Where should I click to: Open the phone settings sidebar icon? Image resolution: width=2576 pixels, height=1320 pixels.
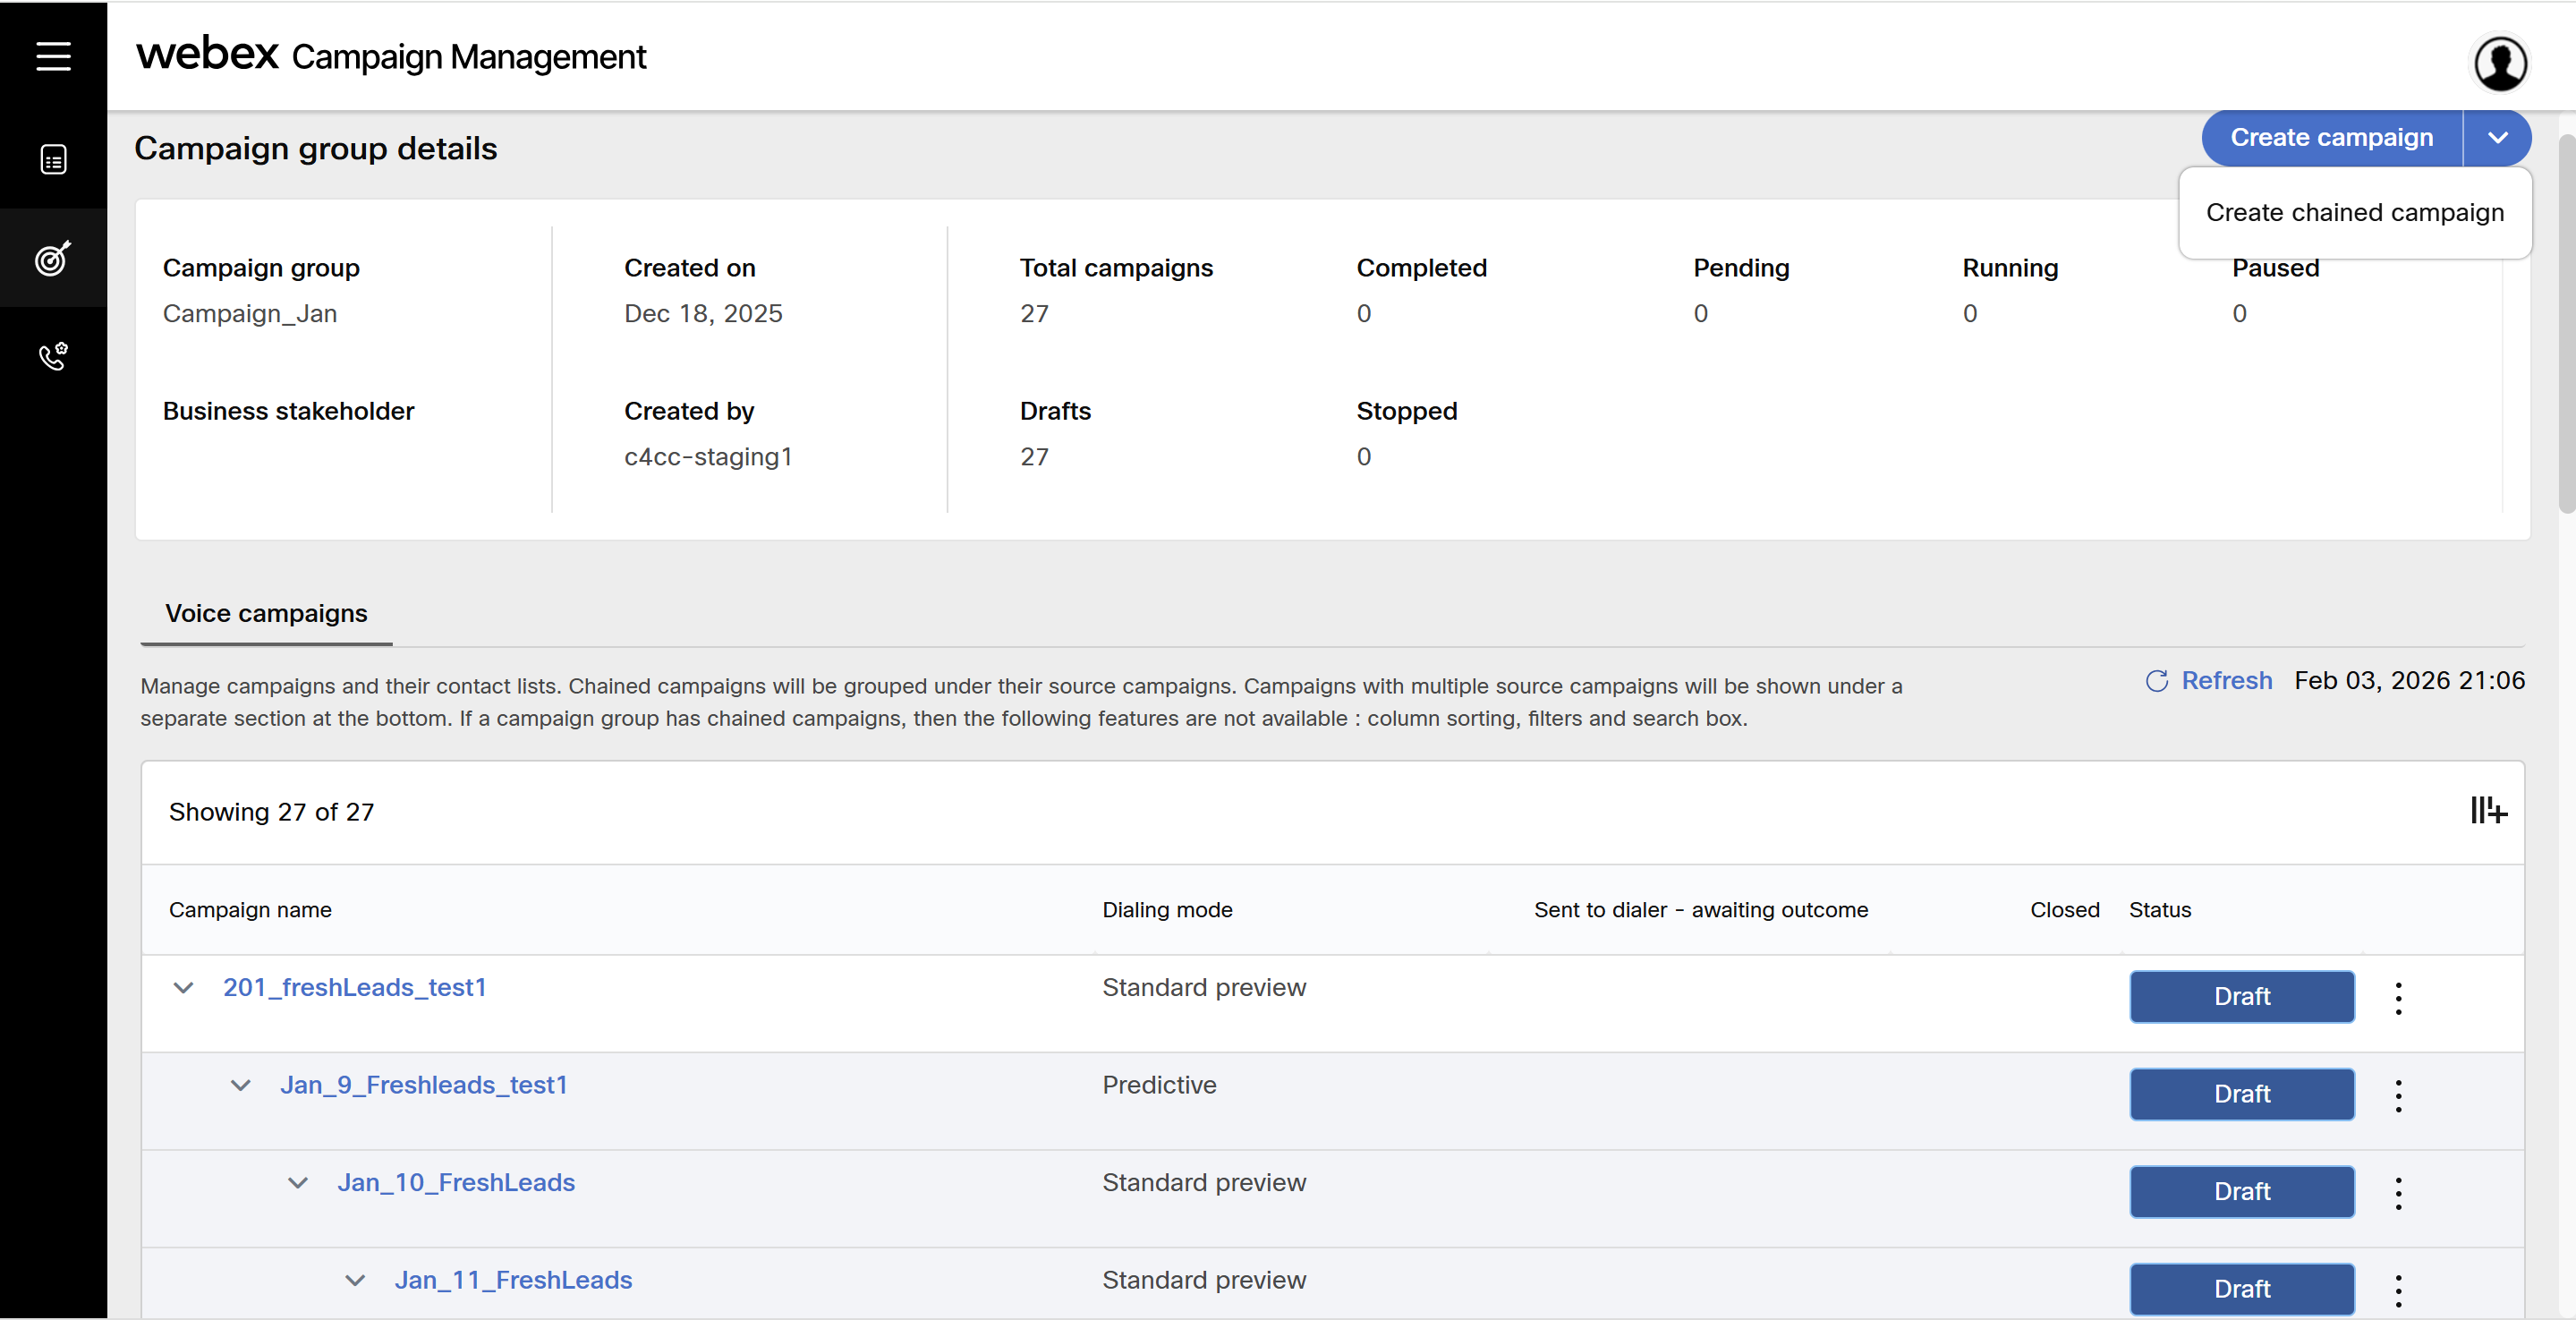pyautogui.click(x=53, y=356)
